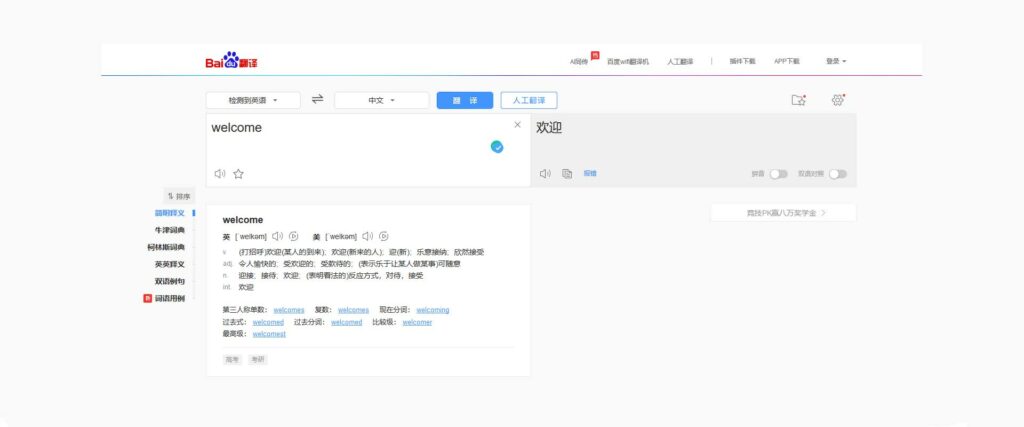Open the 中文 target language dropdown
1024x427 pixels.
tap(381, 100)
